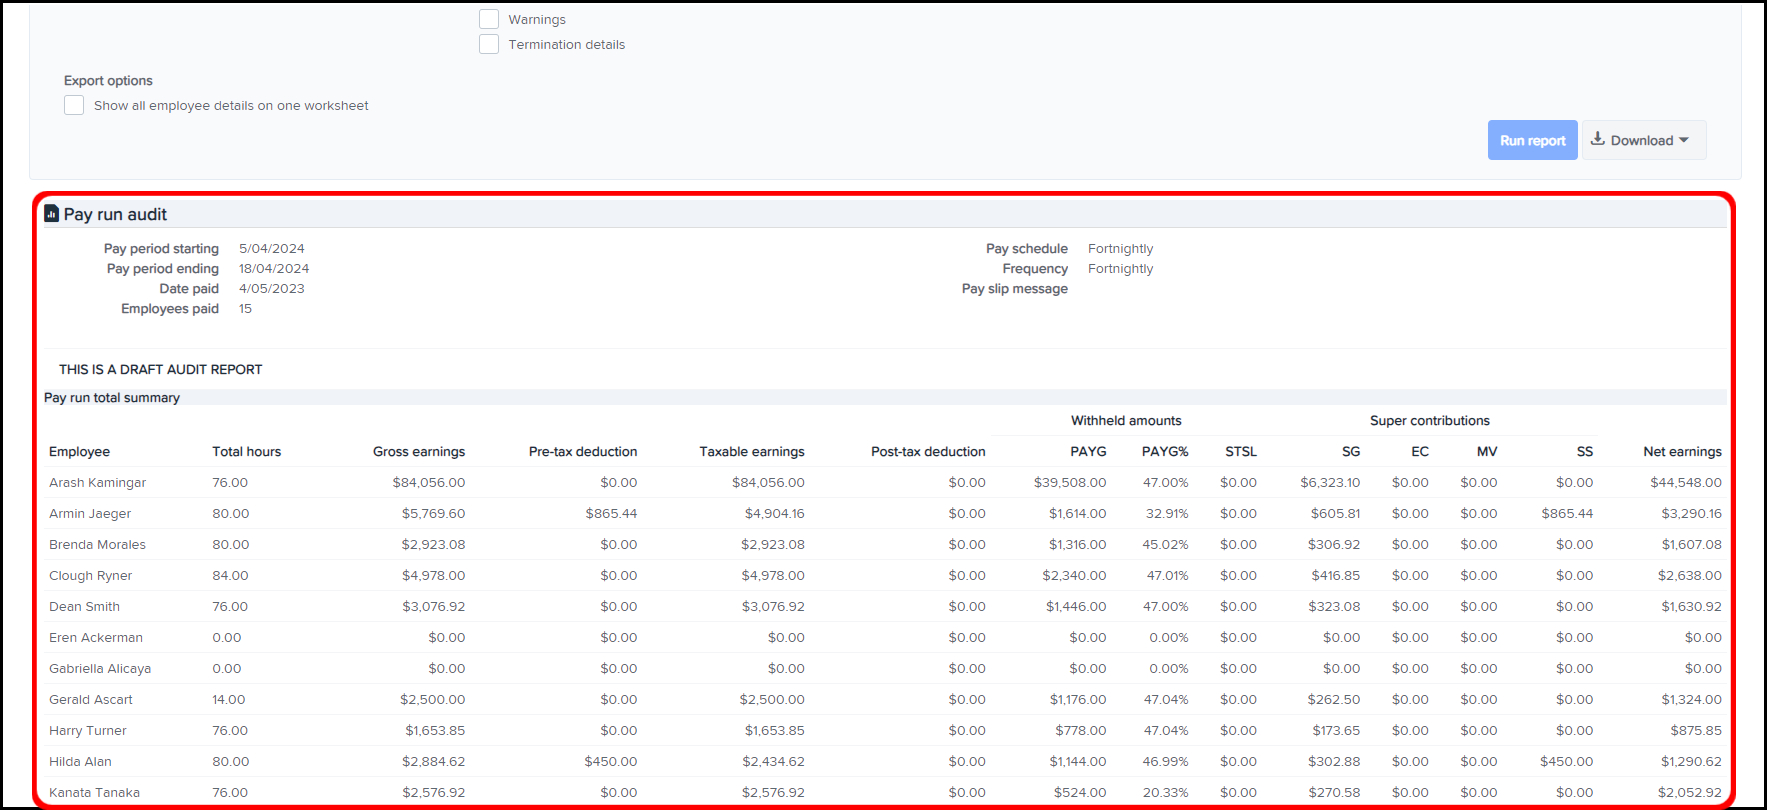This screenshot has height=810, width=1767.
Task: Click Armin Jaeger's pre-tax deduction $865.44
Action: coord(611,514)
